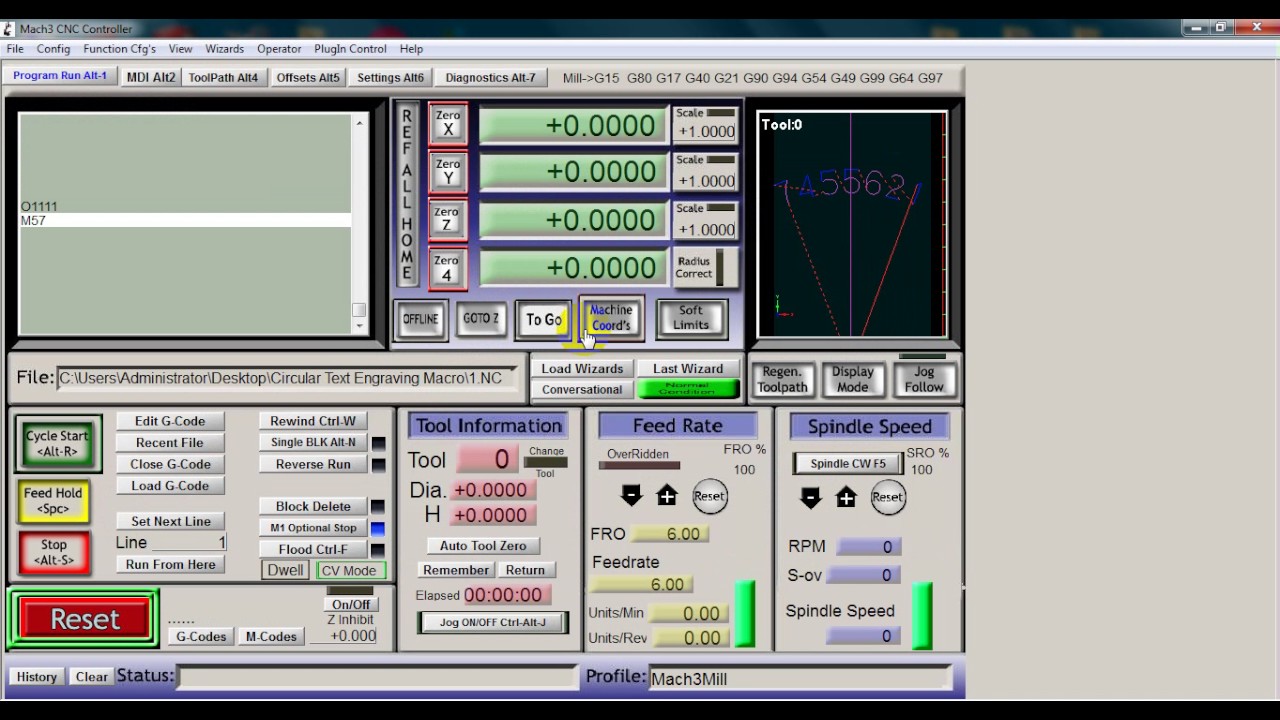The height and width of the screenshot is (720, 1280).
Task: Click Display Mode button
Action: [853, 379]
